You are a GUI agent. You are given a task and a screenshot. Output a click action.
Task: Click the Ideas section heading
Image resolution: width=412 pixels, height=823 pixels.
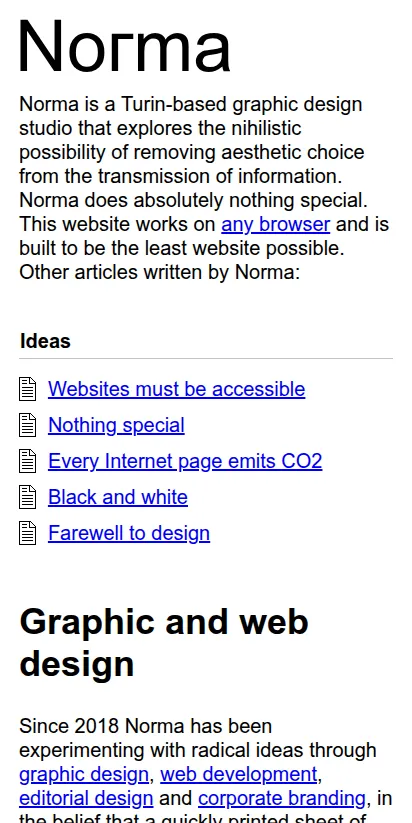45,341
